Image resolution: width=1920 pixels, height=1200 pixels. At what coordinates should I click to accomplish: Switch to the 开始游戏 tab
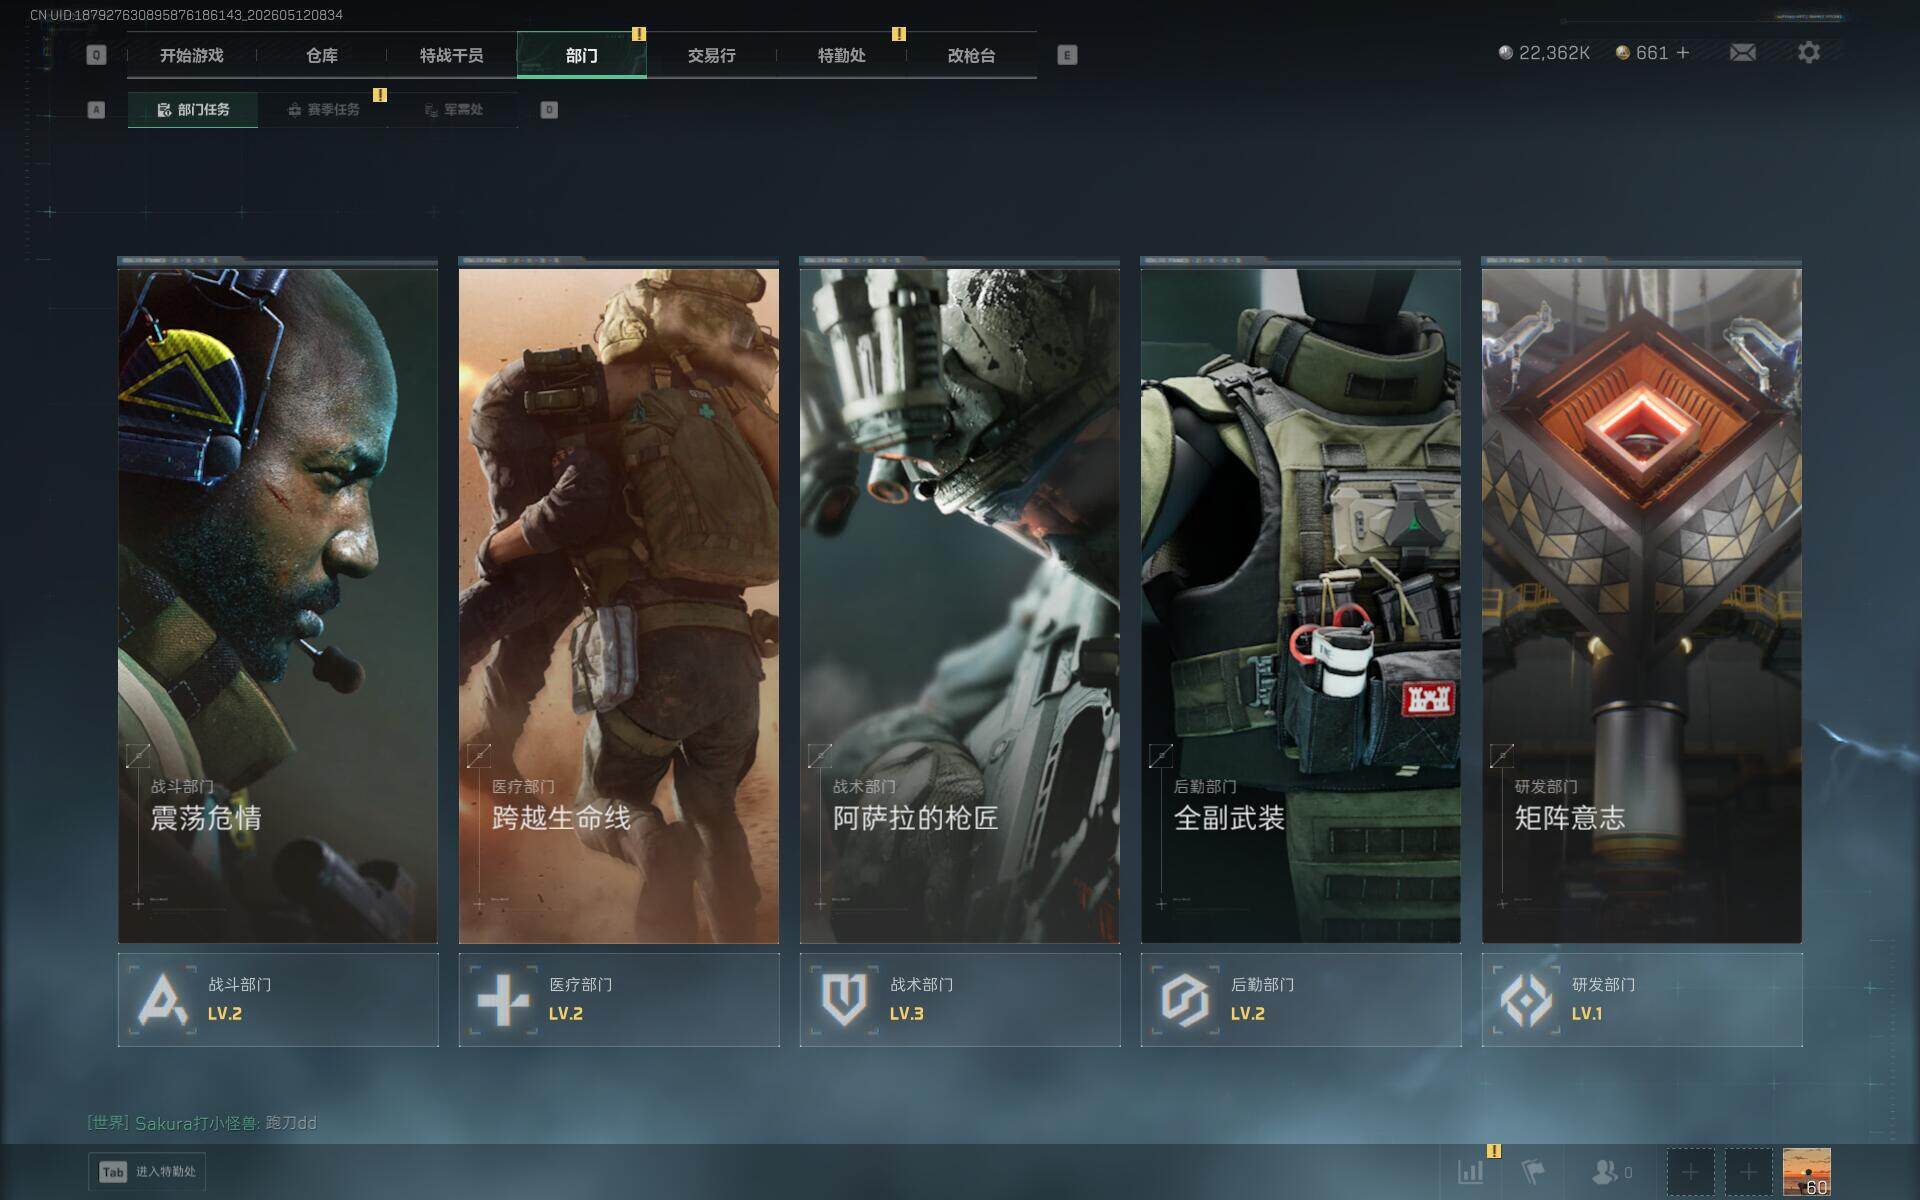(192, 56)
